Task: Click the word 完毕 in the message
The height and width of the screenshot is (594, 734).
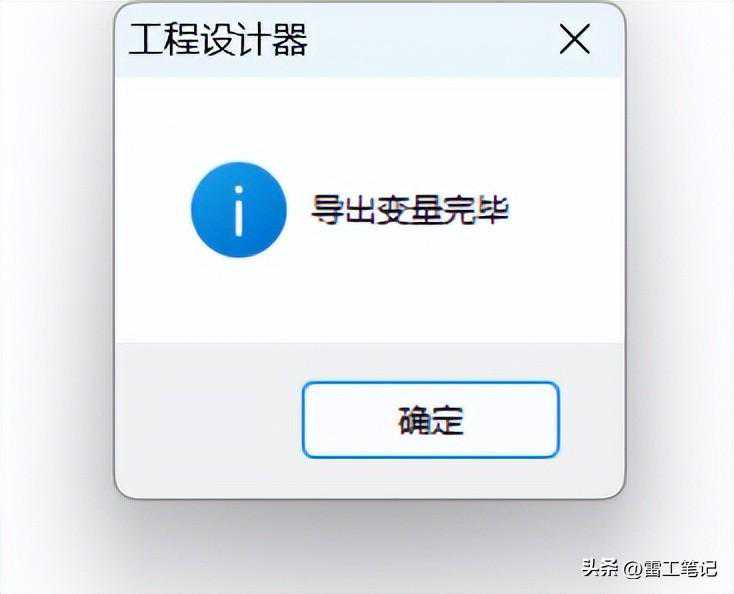Action: [476, 210]
